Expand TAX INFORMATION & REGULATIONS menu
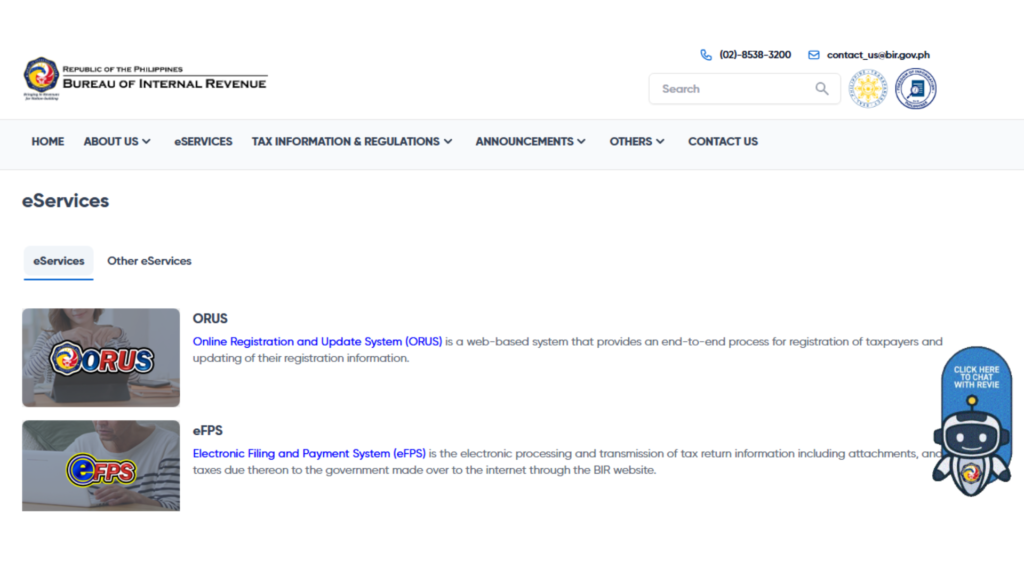This screenshot has height=576, width=1024. tap(352, 142)
